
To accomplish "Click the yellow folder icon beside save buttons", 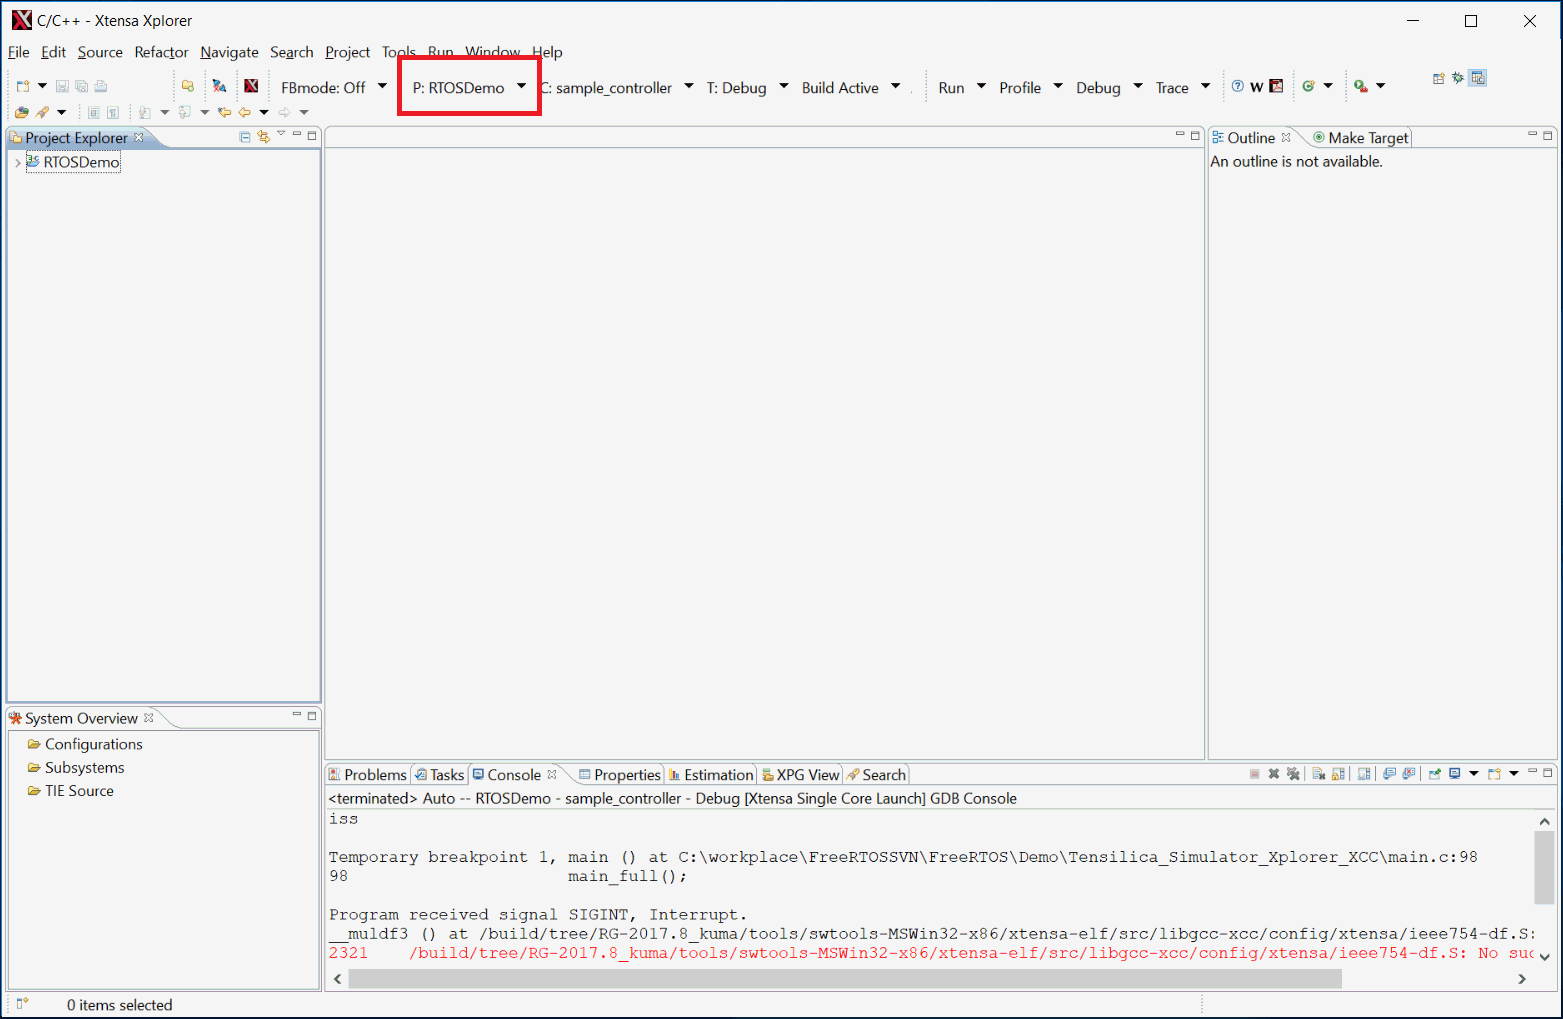I will pos(188,86).
